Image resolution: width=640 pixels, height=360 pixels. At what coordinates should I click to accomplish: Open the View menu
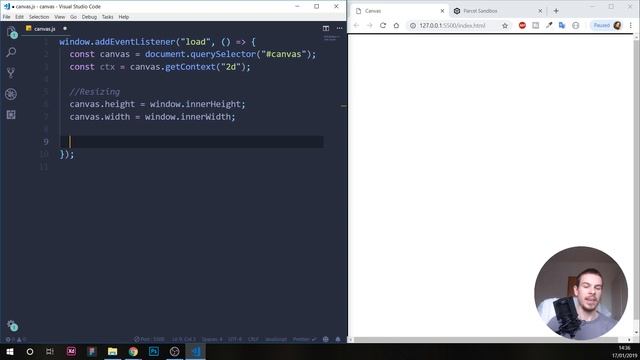tap(60, 17)
